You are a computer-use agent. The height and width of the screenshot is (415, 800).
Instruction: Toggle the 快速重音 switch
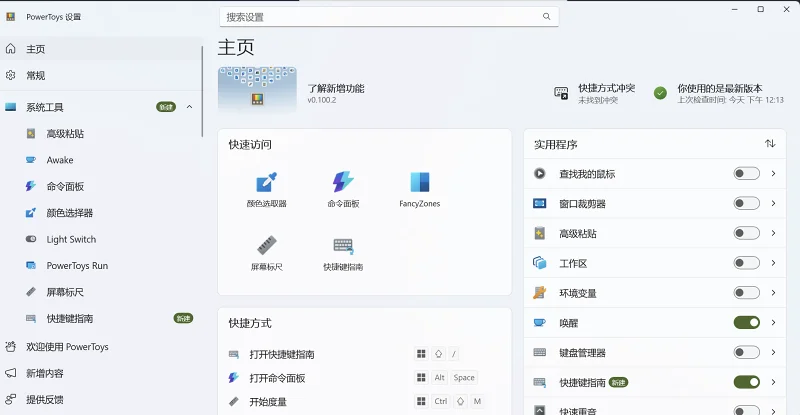pyautogui.click(x=746, y=410)
